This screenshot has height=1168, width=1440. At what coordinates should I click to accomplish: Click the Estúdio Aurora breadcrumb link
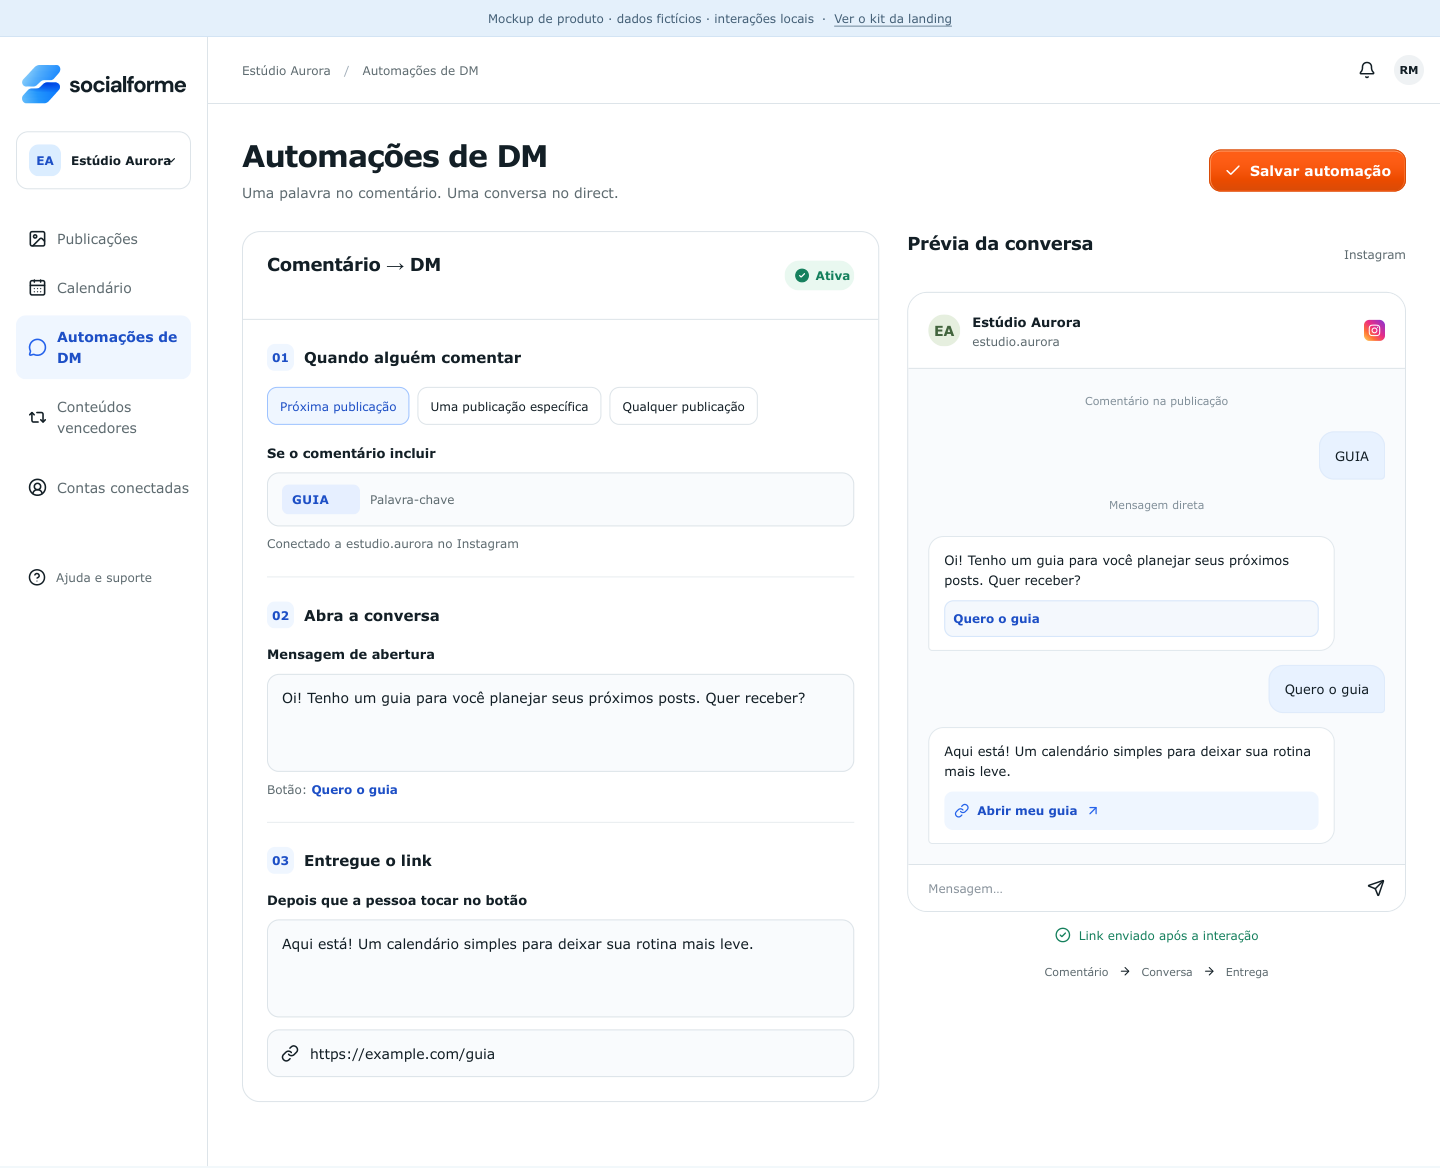[x=286, y=71]
